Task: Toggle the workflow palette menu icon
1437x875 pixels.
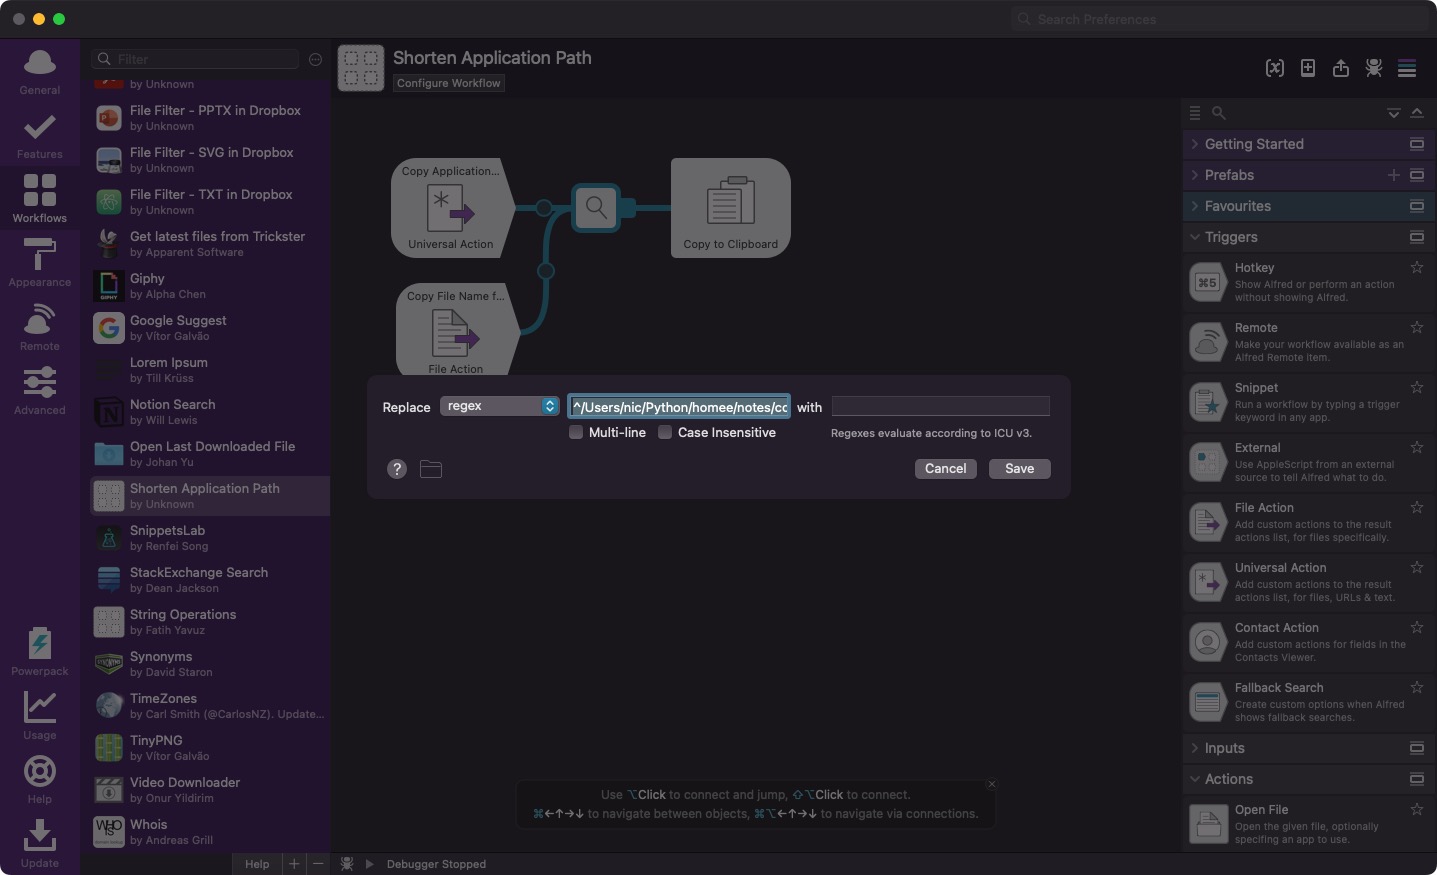Action: pos(1407,68)
